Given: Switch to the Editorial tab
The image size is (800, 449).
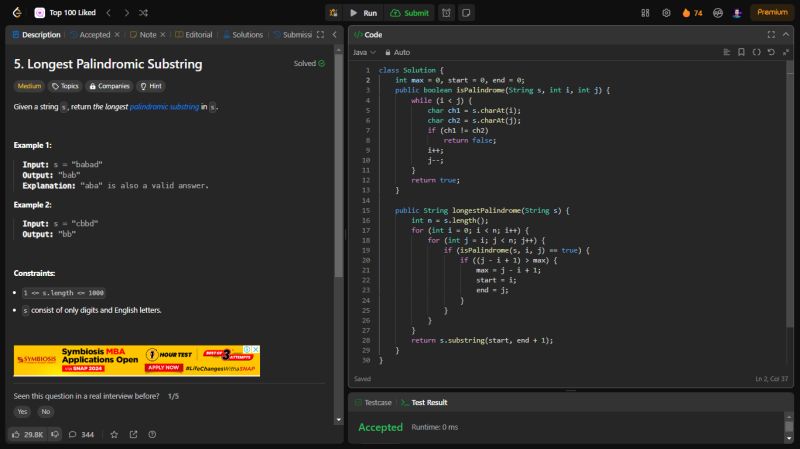Looking at the screenshot, I should click(x=194, y=35).
